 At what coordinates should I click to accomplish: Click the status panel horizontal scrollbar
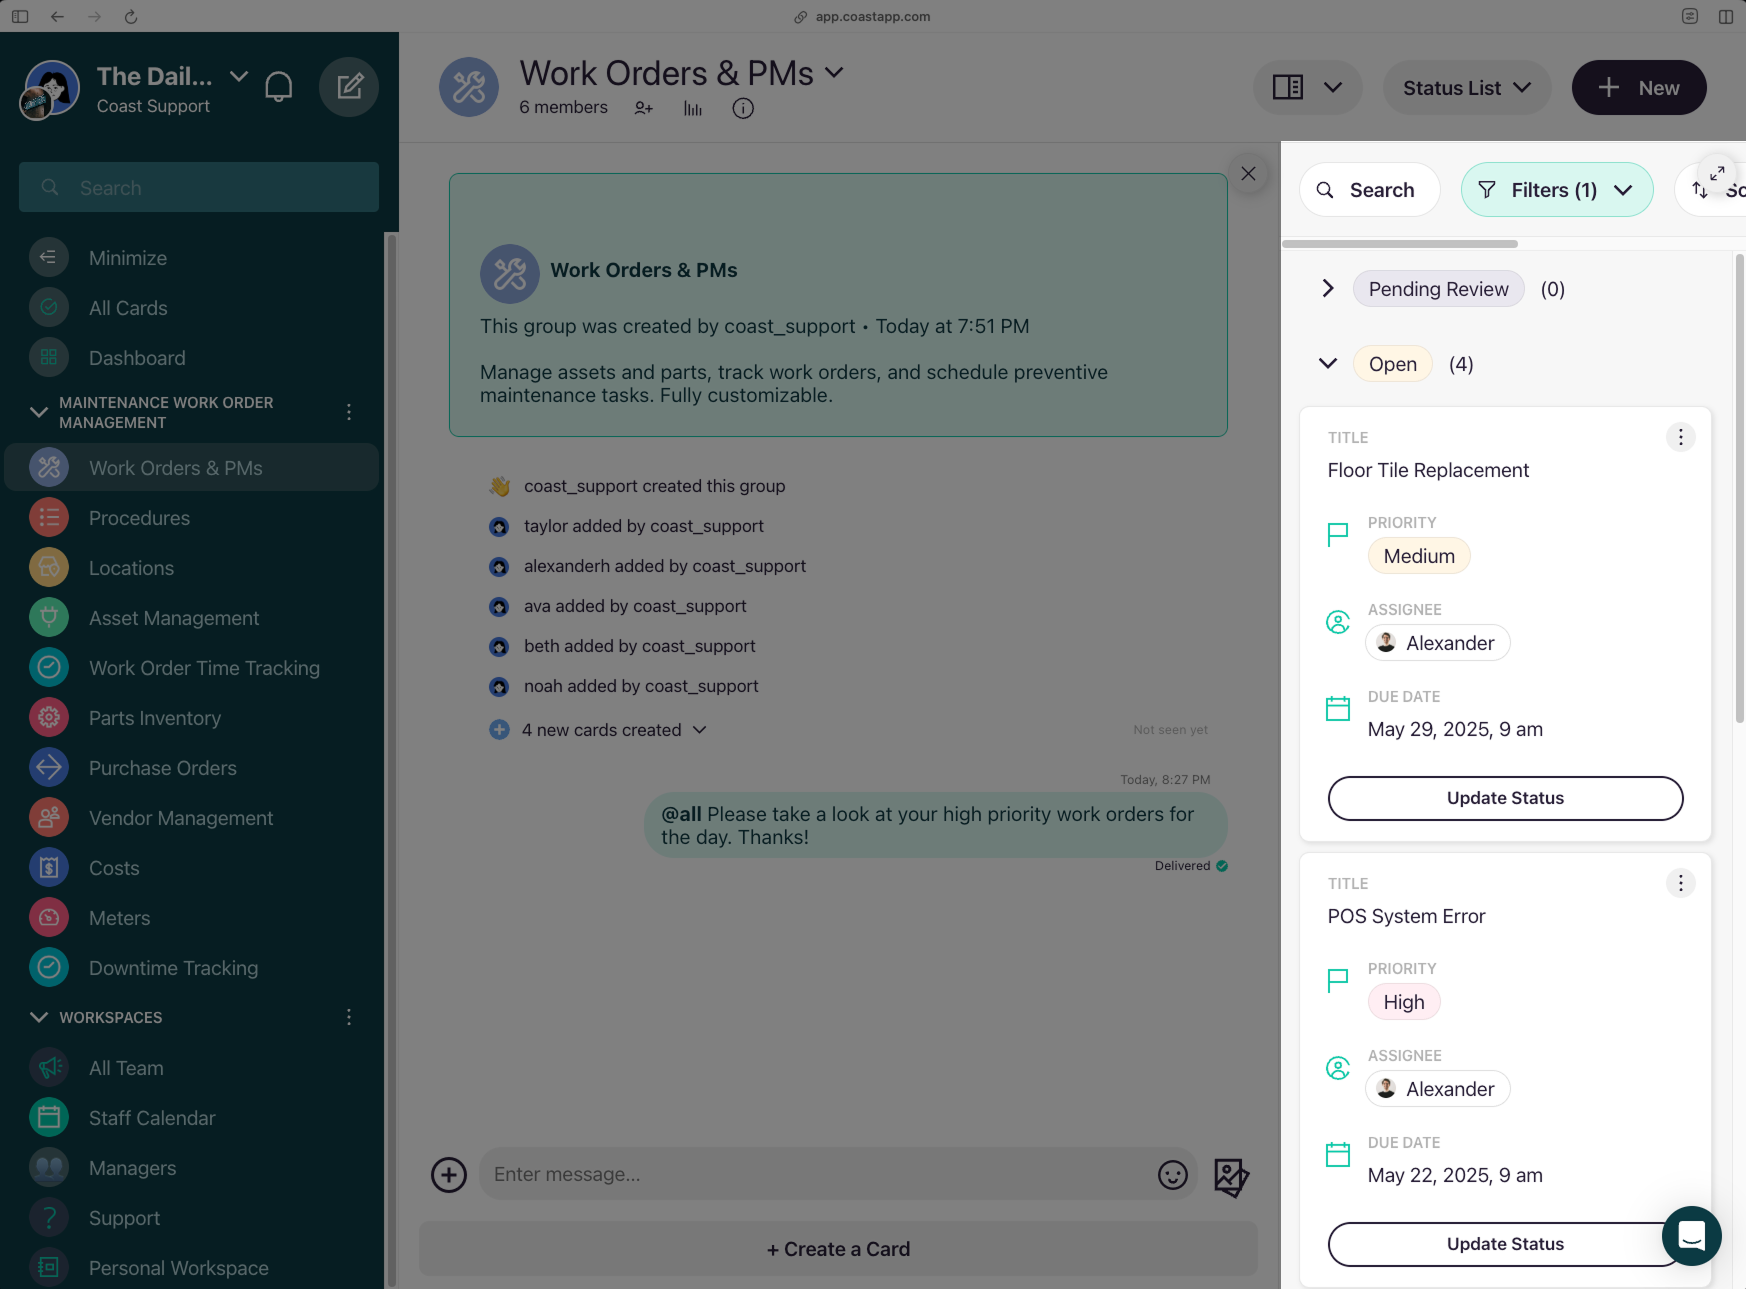coord(1400,244)
